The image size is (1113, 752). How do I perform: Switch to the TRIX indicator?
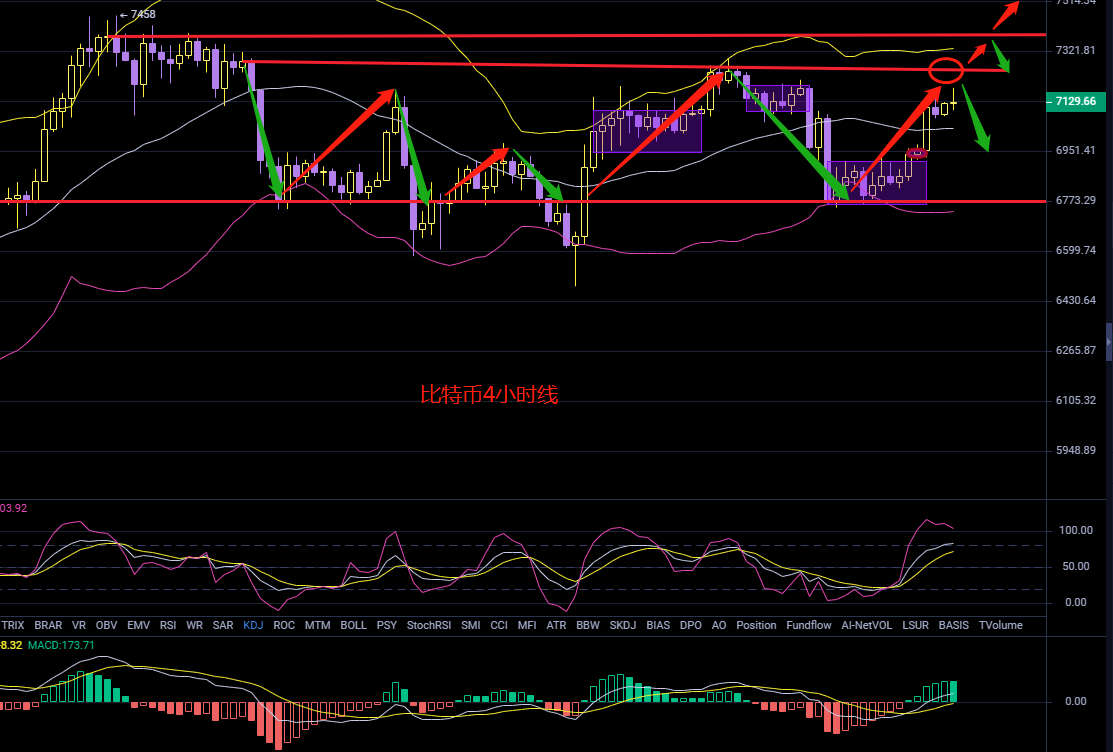tap(12, 625)
